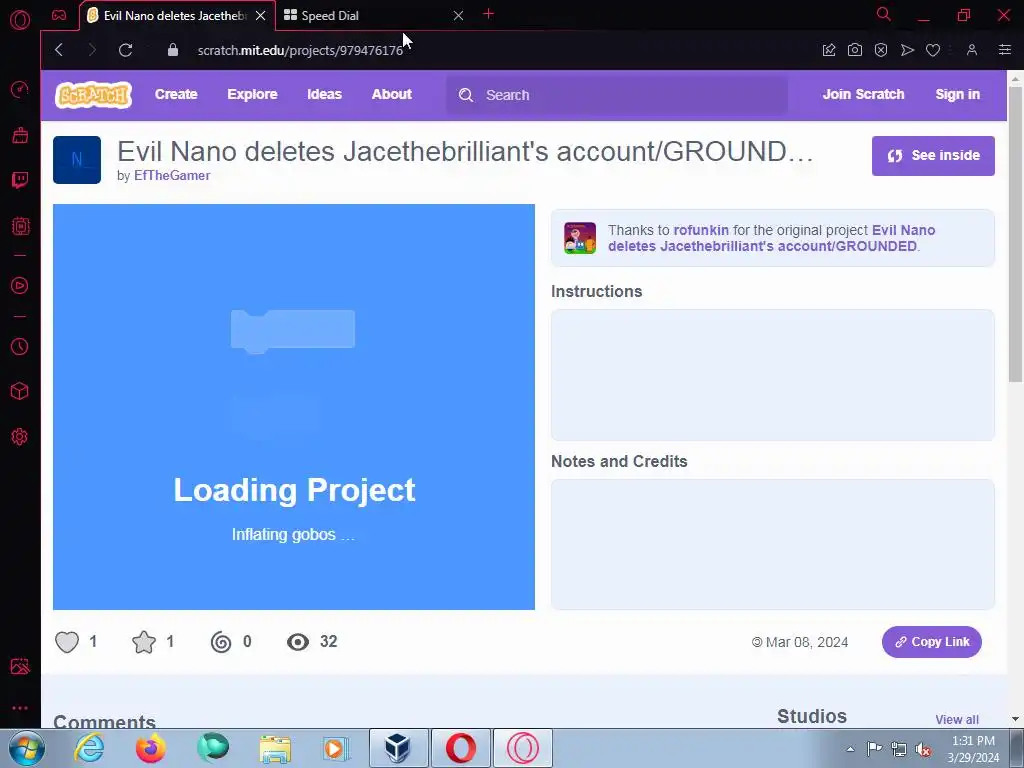This screenshot has width=1024, height=768.
Task: Bookmark page with the heart icon in address bar
Action: [933, 50]
